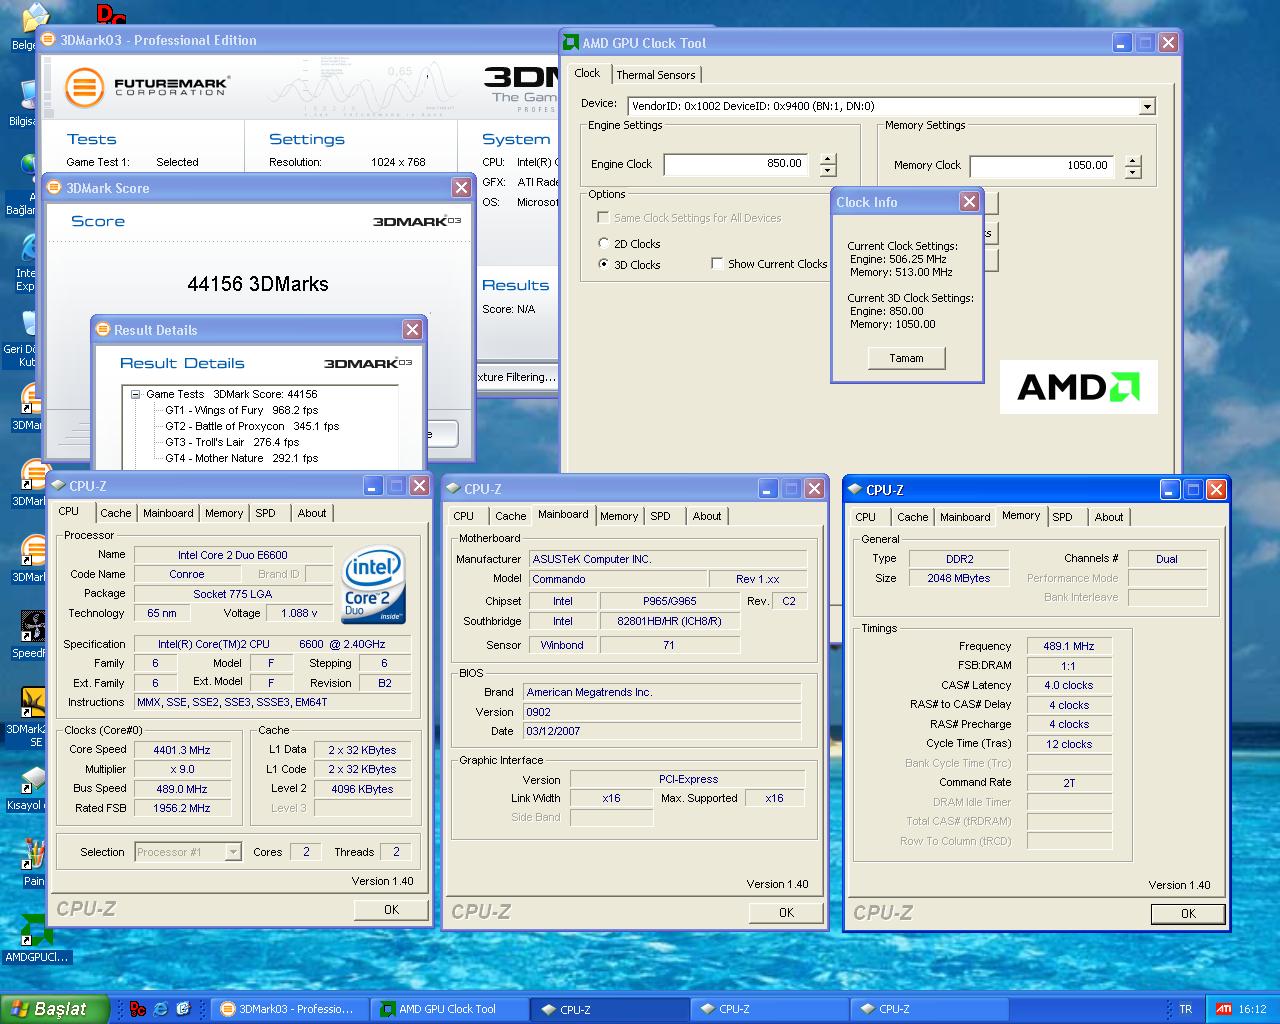Viewport: 1280px width, 1024px height.
Task: Click OK in the middle CPU-Z window
Action: 786,913
